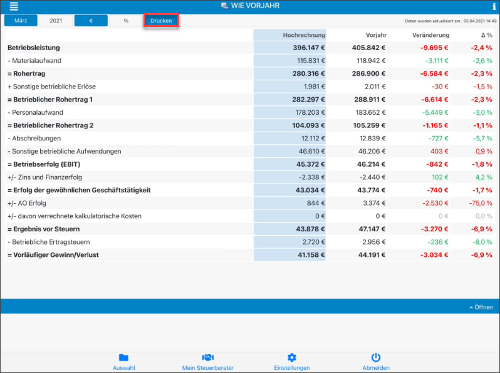Toggle display to Euro values
Viewport: 500px width, 373px height.
coord(91,21)
